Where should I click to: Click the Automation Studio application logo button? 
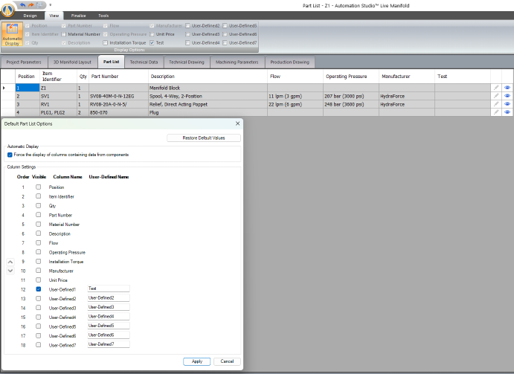pyautogui.click(x=7, y=9)
